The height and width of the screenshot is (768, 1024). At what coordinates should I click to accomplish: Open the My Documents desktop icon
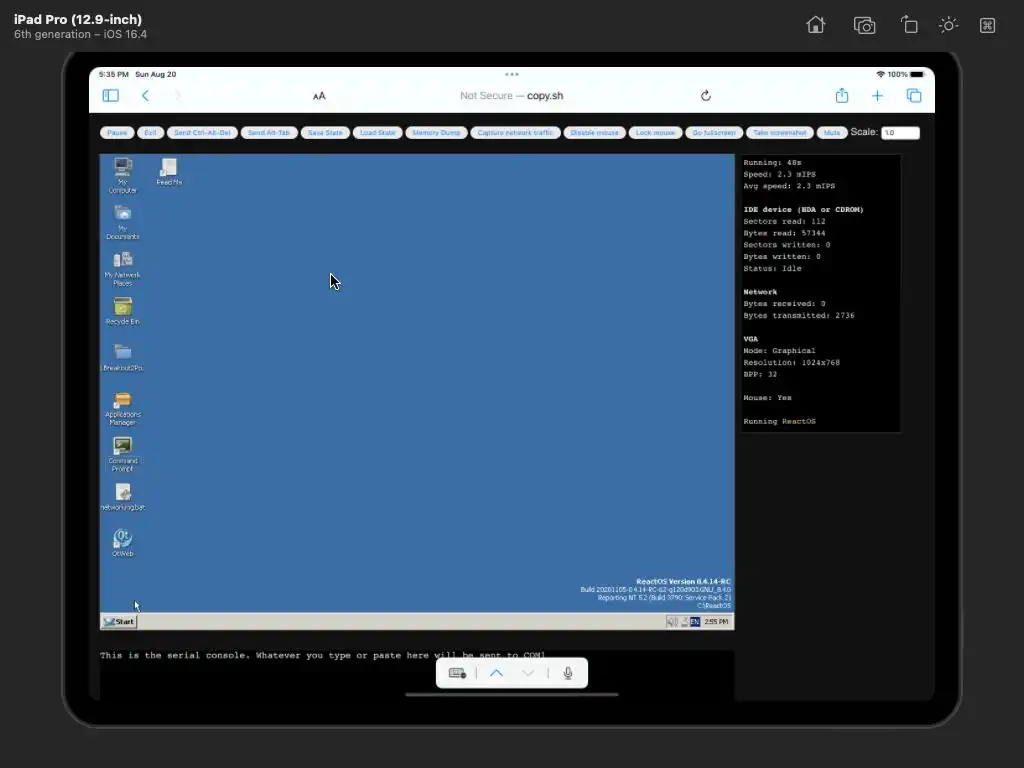click(123, 222)
